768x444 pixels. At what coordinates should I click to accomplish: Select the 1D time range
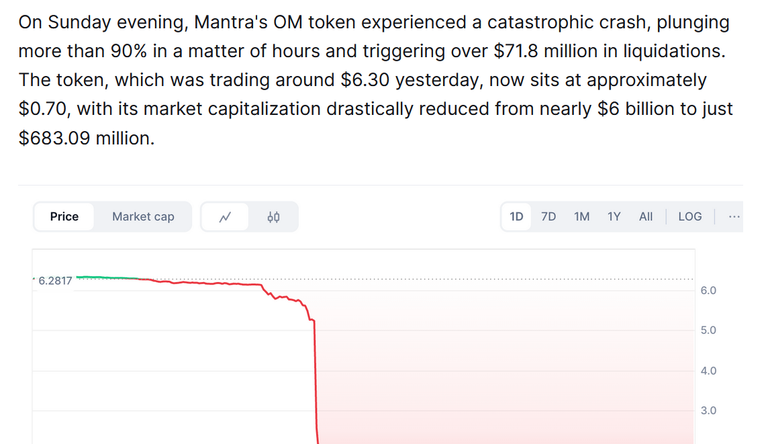point(516,217)
